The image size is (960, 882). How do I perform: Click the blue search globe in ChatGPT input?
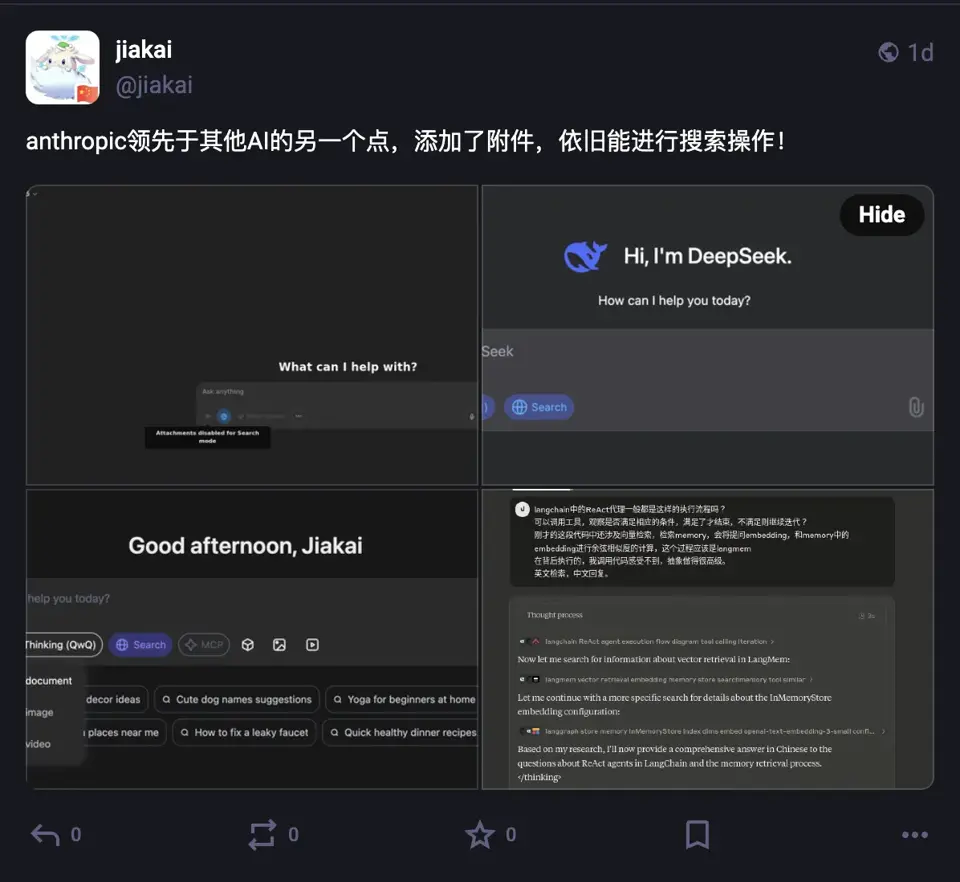[x=224, y=416]
